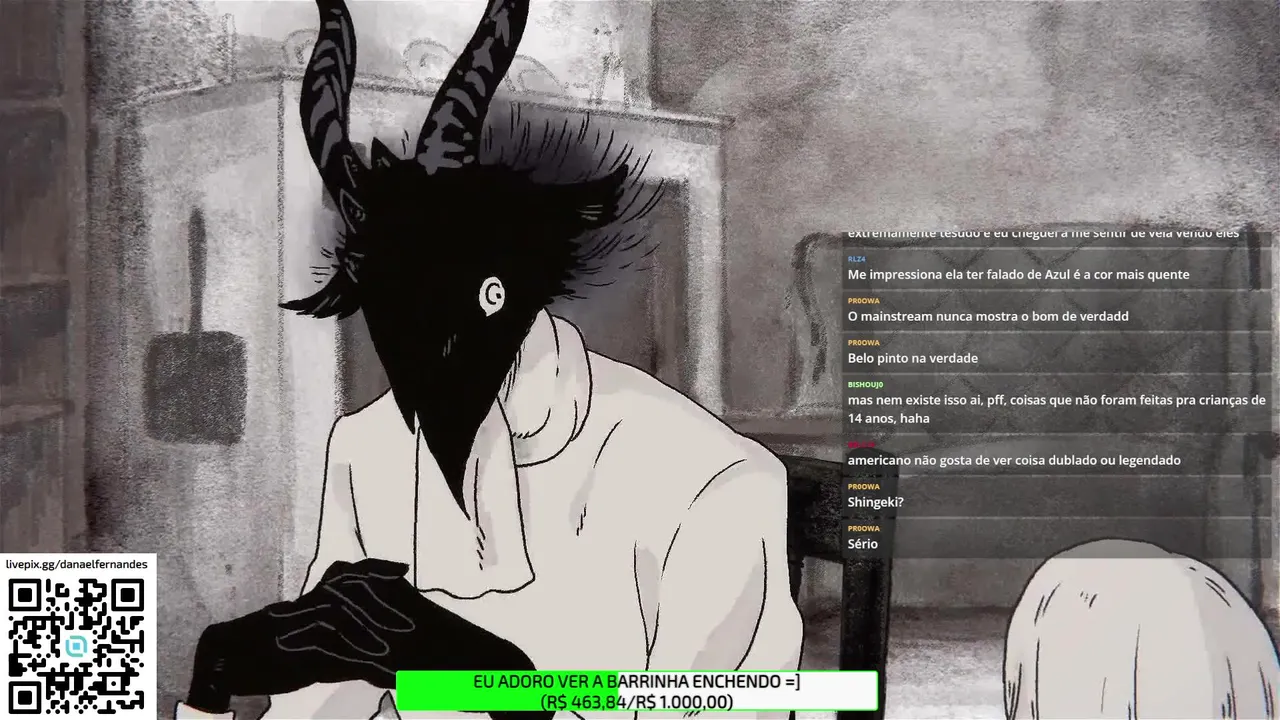1280x720 pixels.
Task: Select chat message "Me impressiona ela ter falado de Azul"
Action: click(x=1018, y=274)
